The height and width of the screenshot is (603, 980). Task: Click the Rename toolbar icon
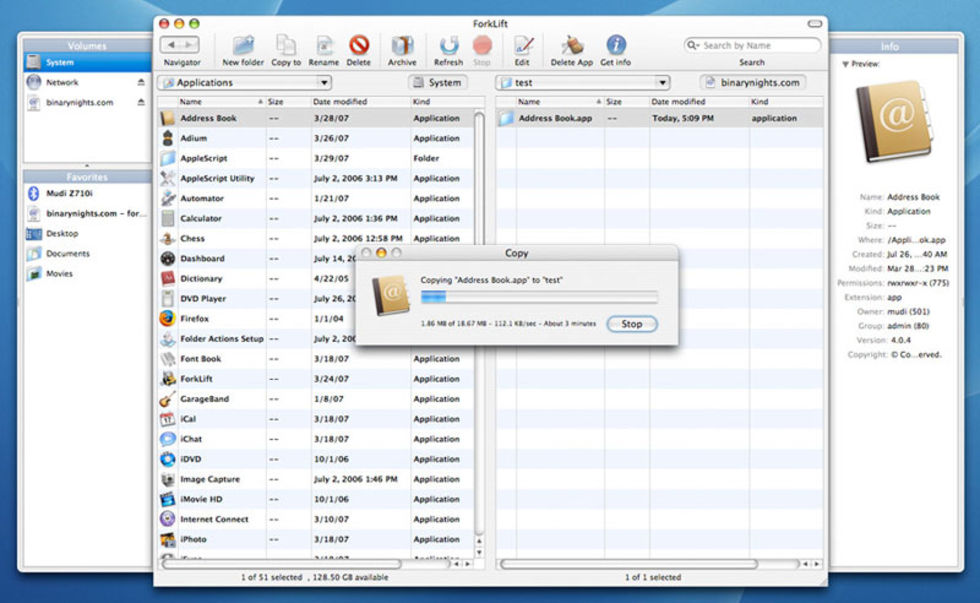(x=324, y=46)
